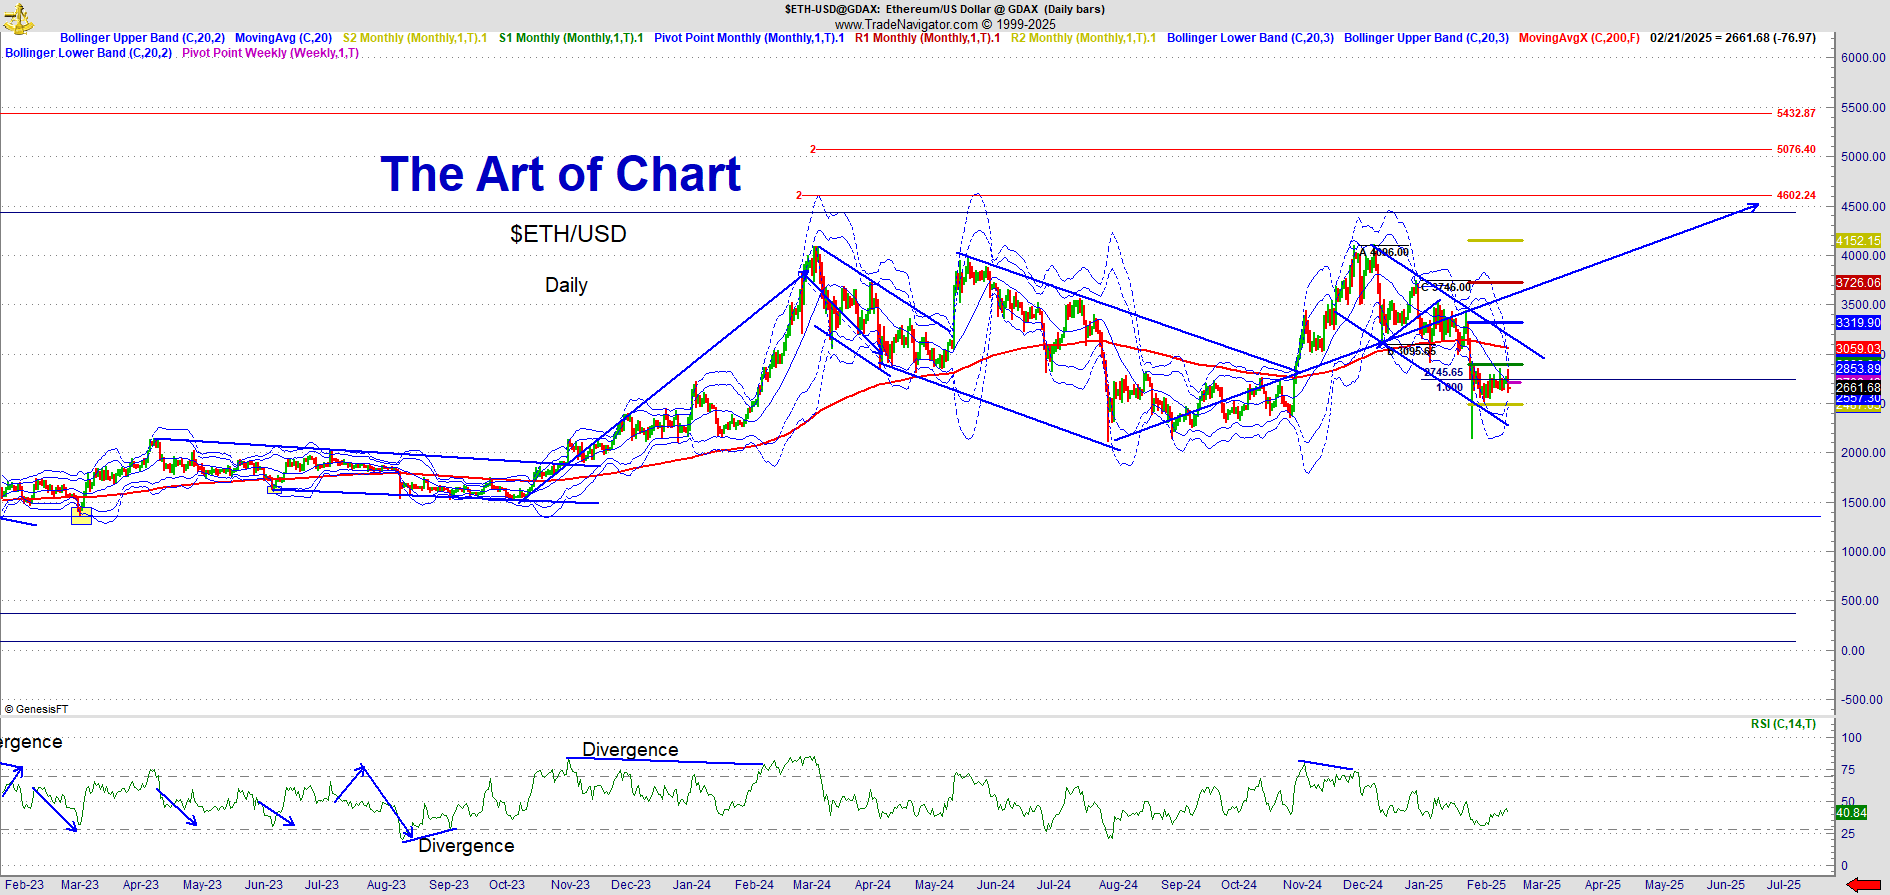Screen dimensions: 1890x895
Task: Select the Pivot Point Monthly legend label
Action: [749, 38]
